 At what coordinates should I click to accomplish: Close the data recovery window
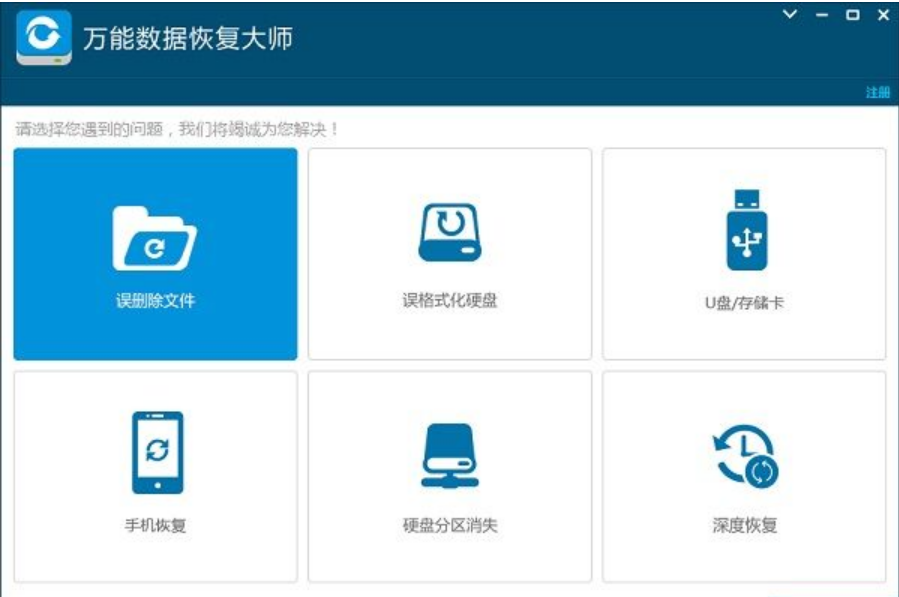pos(884,15)
